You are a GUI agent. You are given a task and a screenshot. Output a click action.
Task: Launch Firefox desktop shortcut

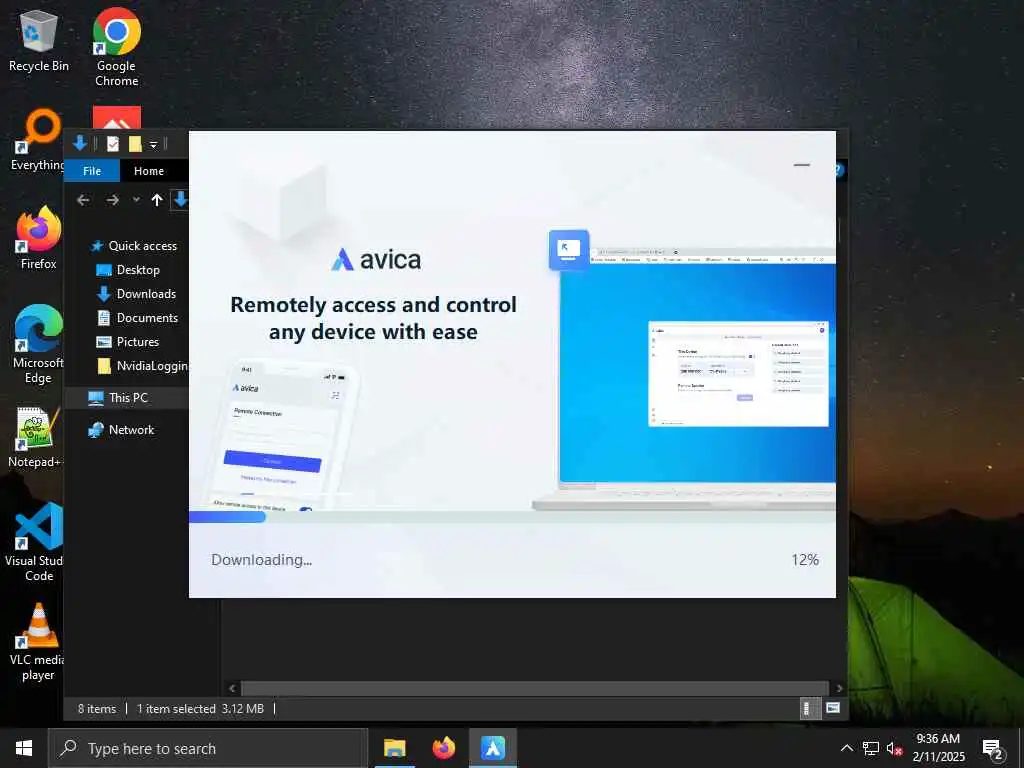39,238
